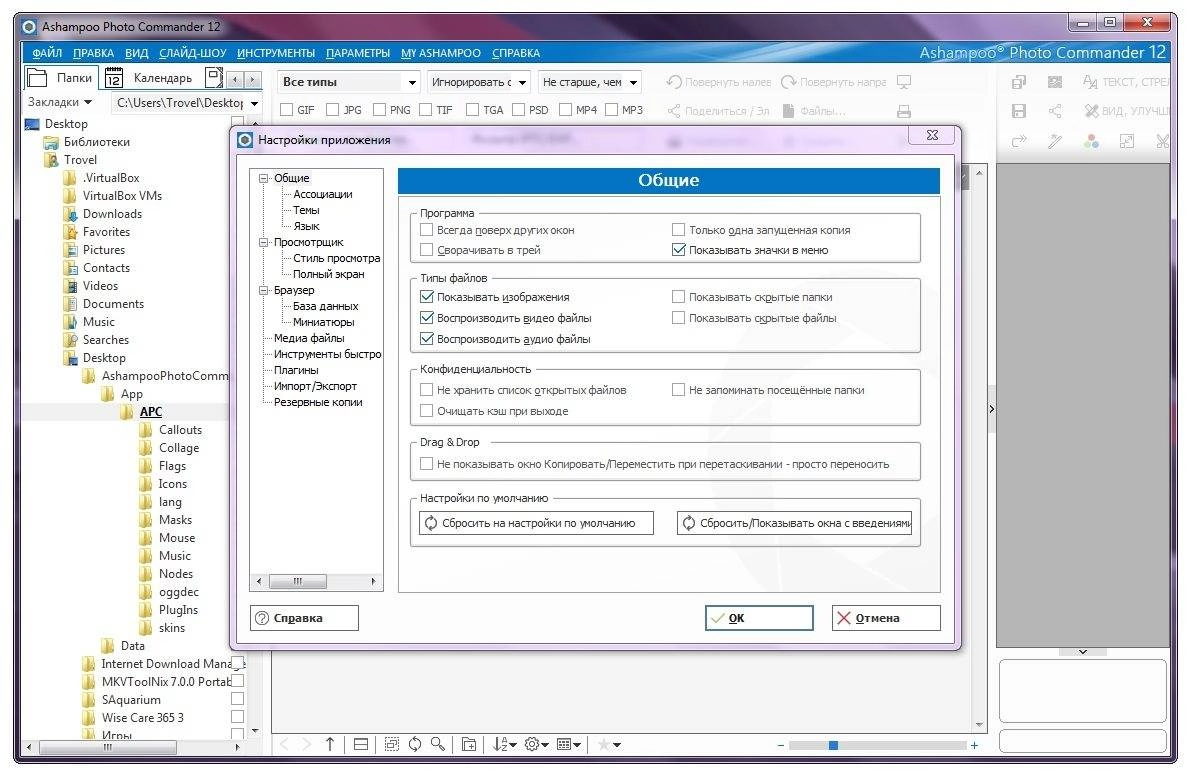Screen dimensions: 1195x783
Task: Open the thumbnail view mode dropdown icon
Action: 569,744
